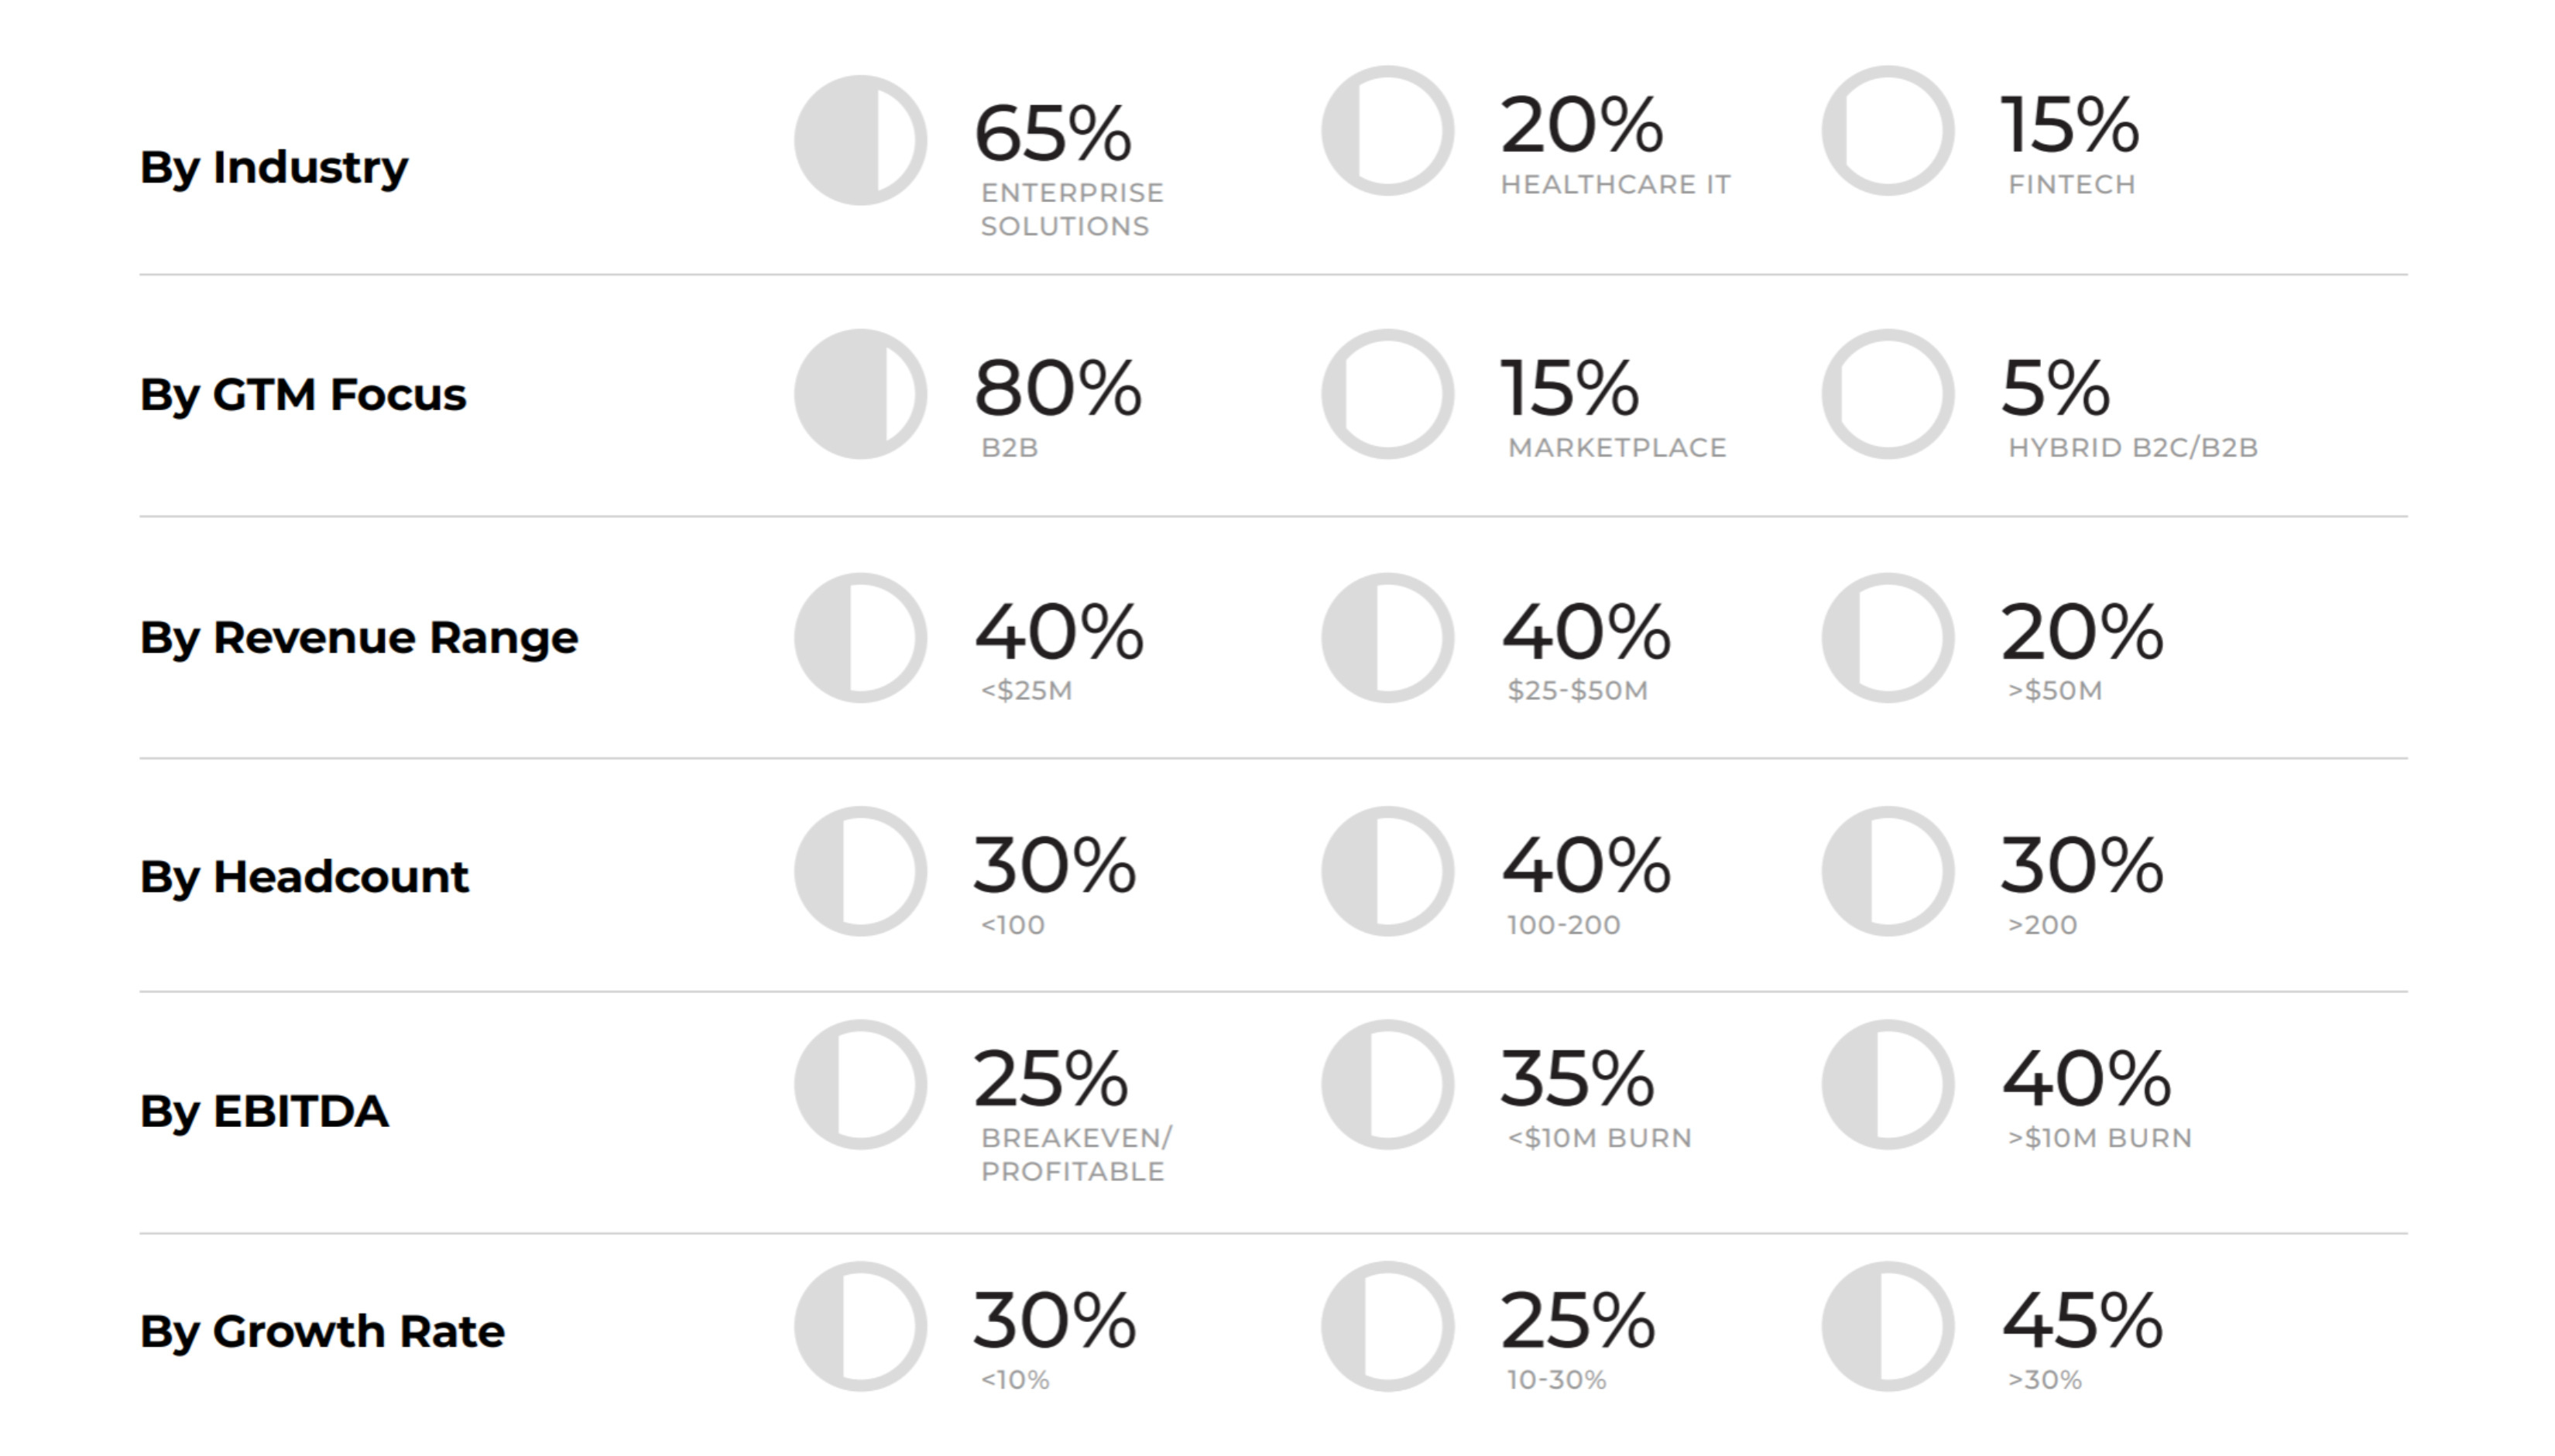2555x1456 pixels.
Task: Select the >$10M Burn pie icon
Action: [x=1887, y=1085]
